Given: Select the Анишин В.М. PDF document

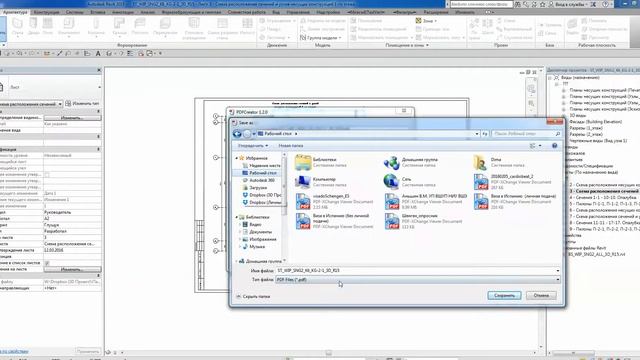Looking at the screenshot, I should (x=425, y=202).
